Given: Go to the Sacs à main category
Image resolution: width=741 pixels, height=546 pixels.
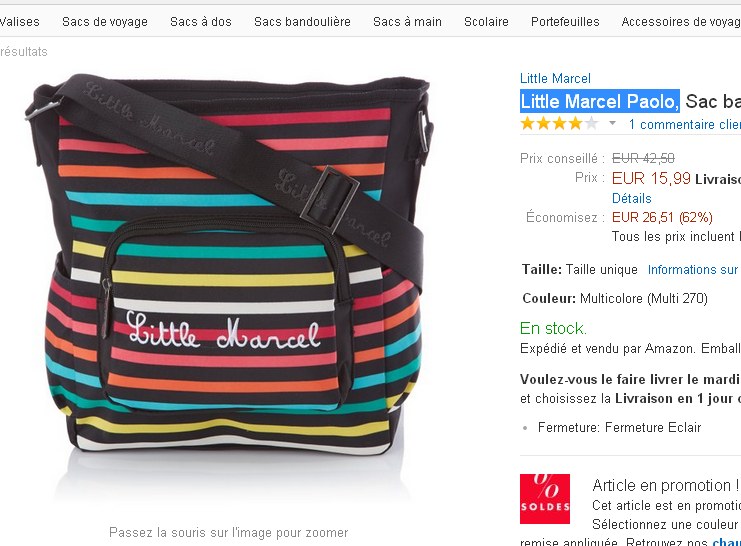Looking at the screenshot, I should [407, 22].
